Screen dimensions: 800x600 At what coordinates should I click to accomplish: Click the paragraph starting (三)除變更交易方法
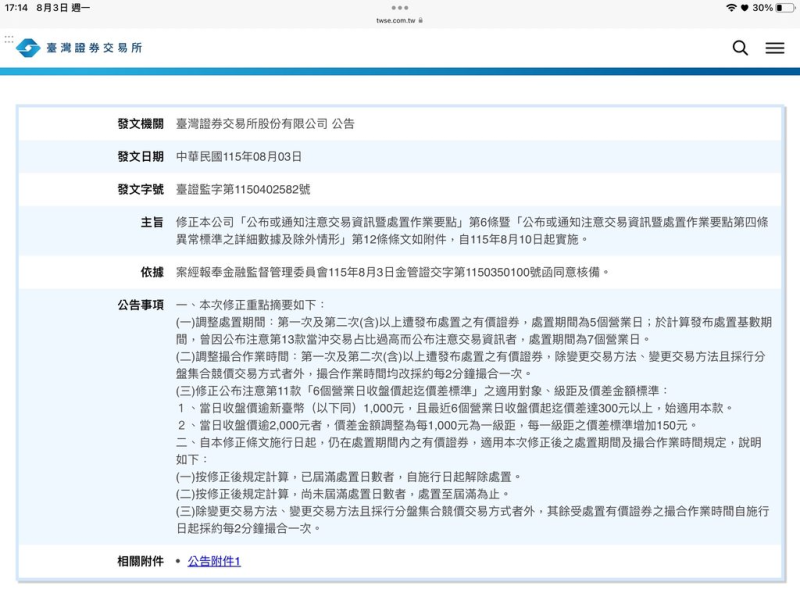click(x=472, y=519)
